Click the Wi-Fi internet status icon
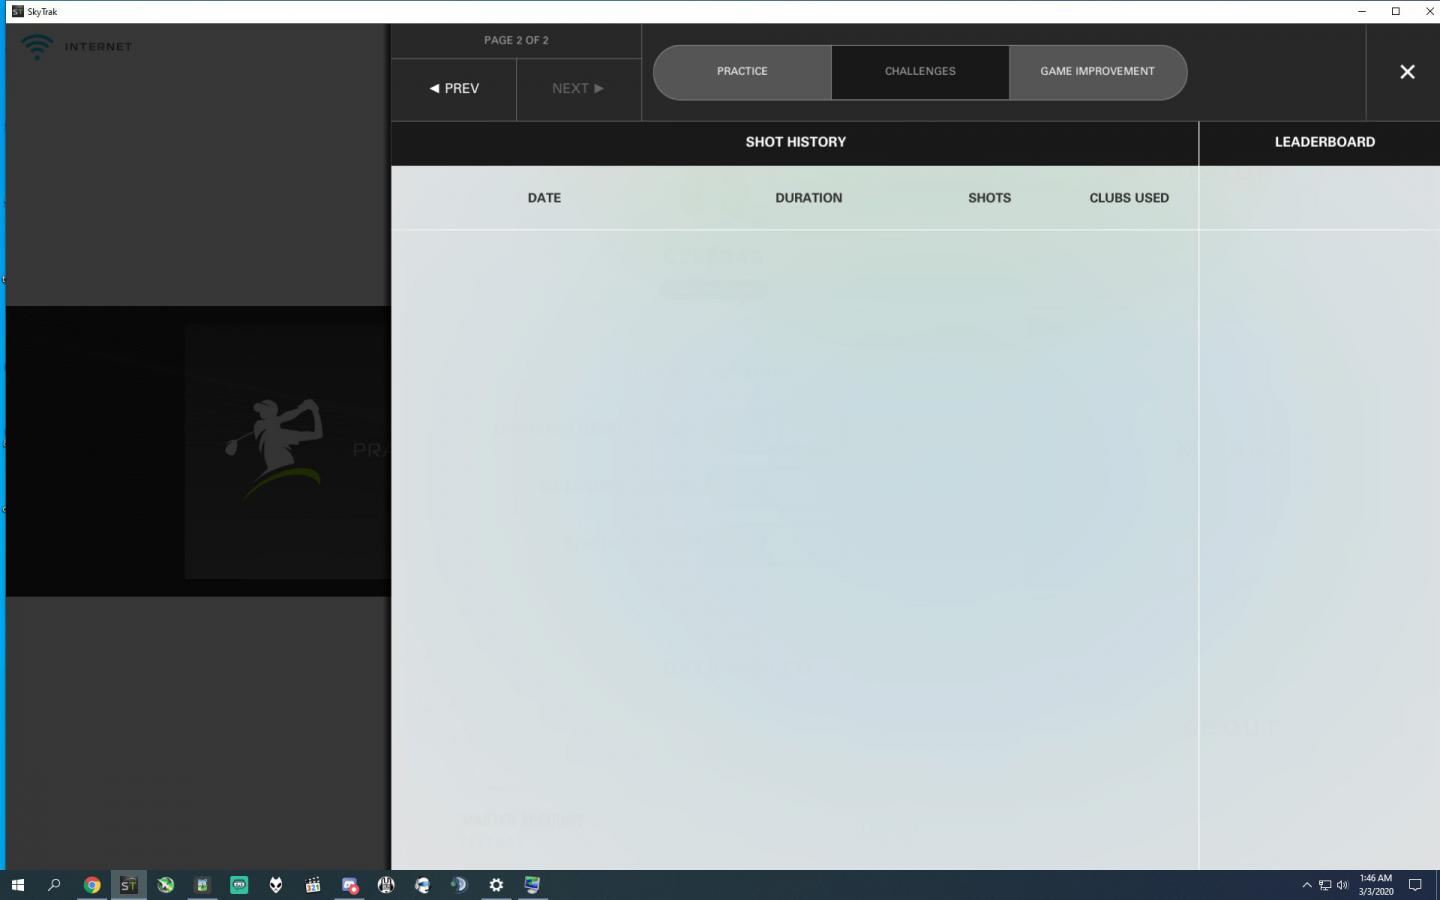 click(x=37, y=46)
